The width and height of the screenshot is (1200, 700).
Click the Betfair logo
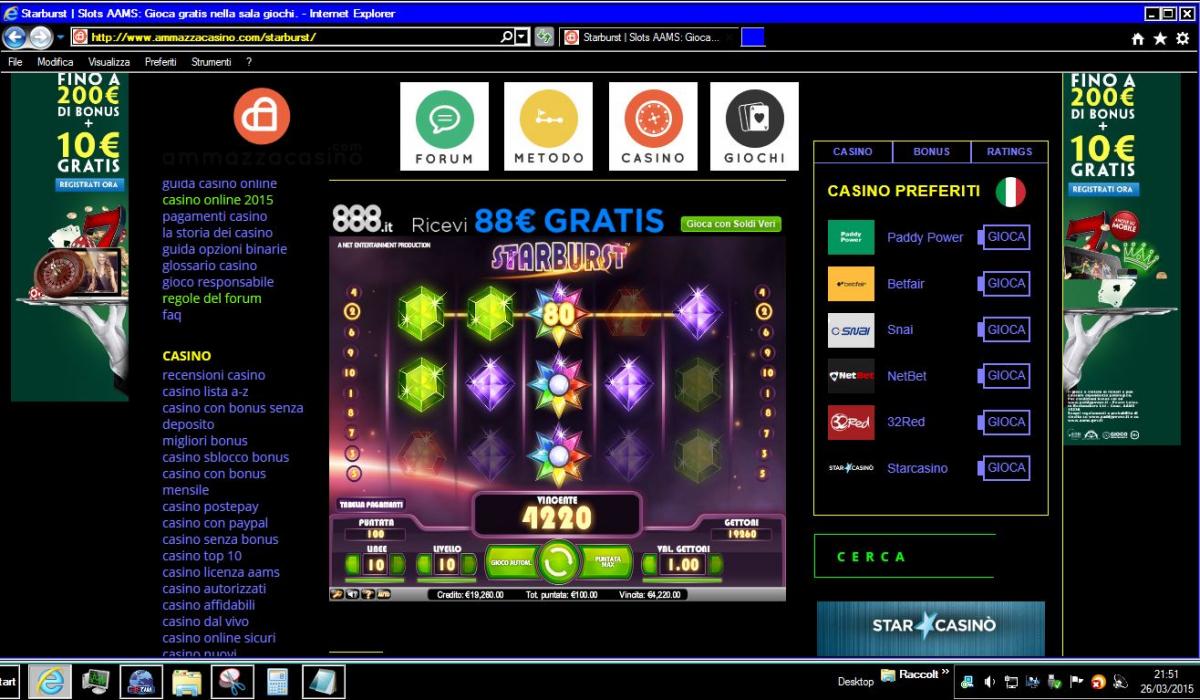pos(851,284)
